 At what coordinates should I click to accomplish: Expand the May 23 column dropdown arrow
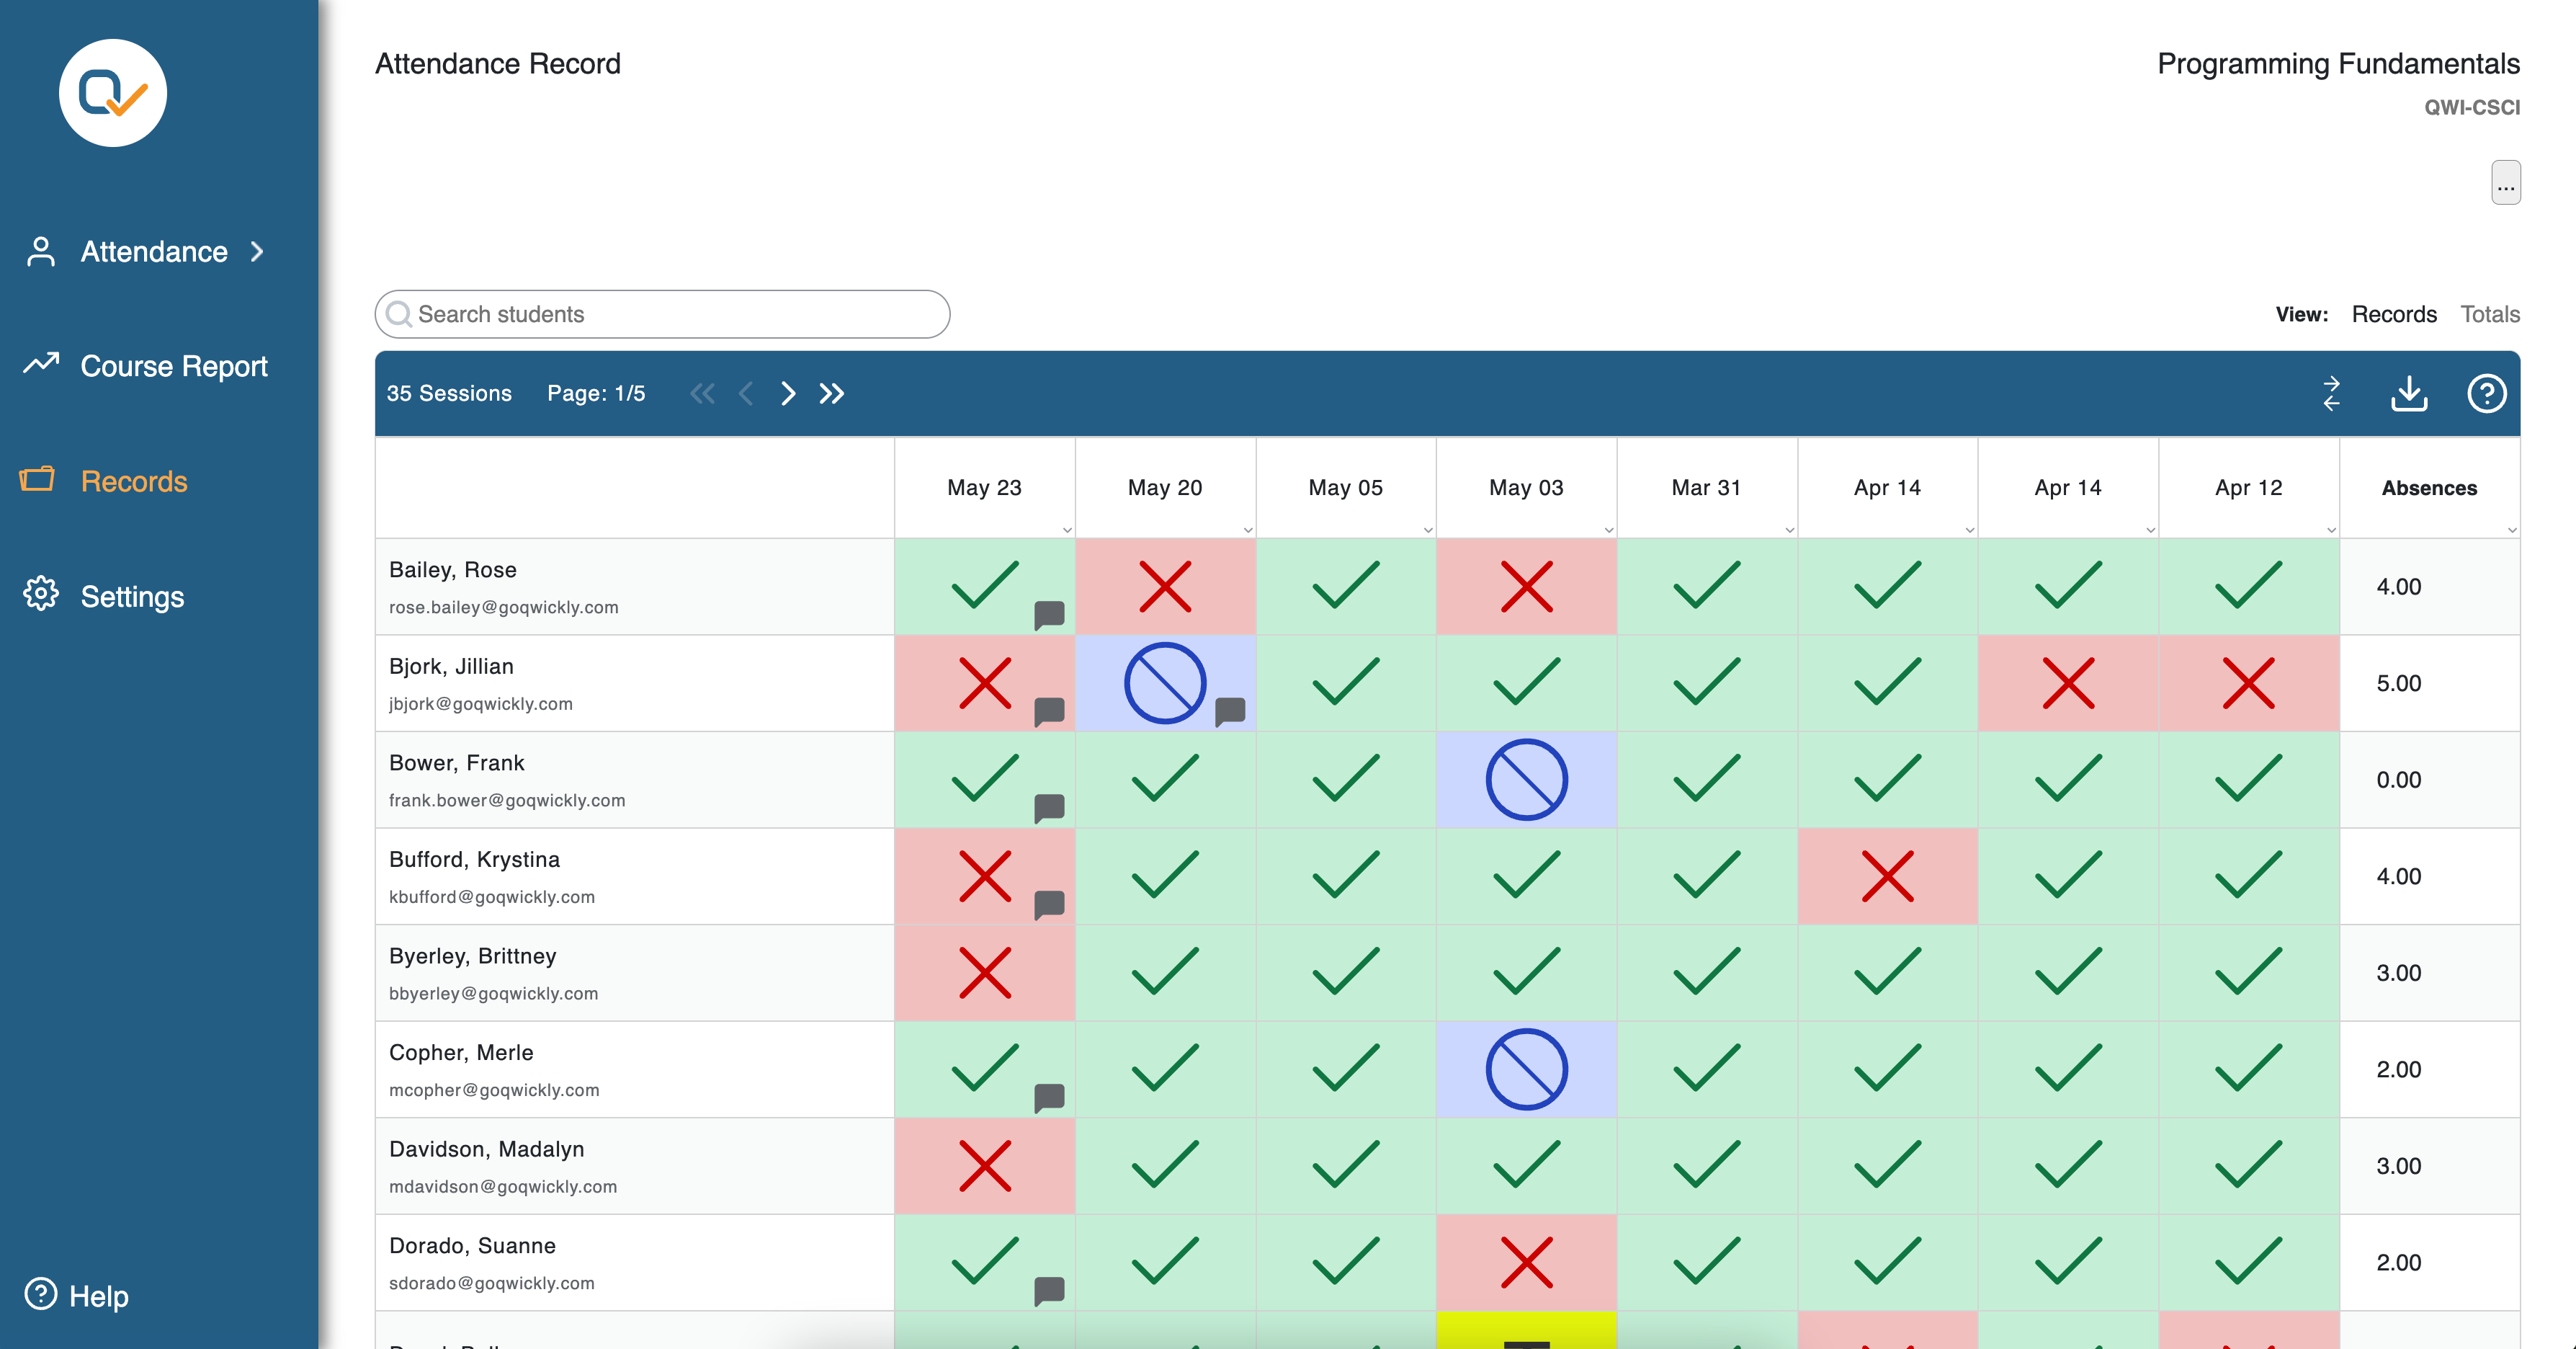1067,530
